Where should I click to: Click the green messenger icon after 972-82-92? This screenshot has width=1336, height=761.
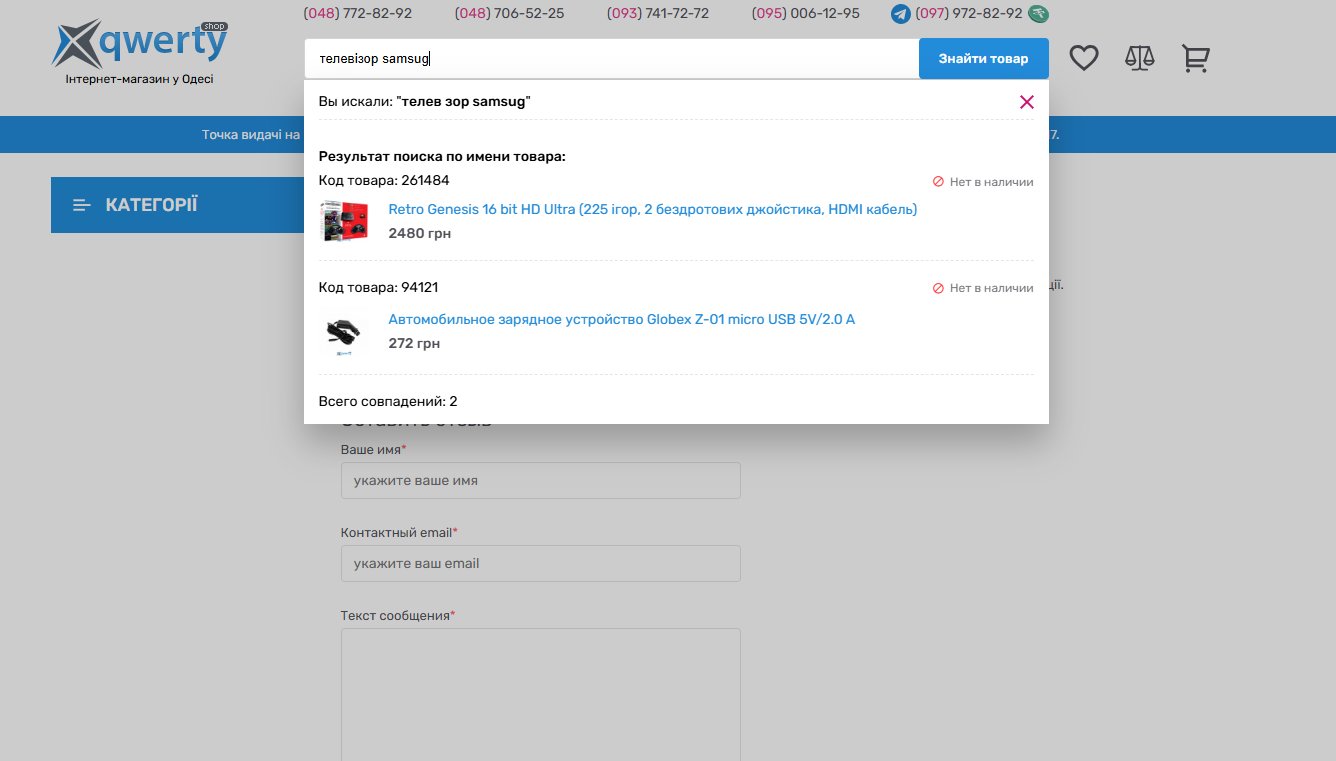pos(1039,14)
